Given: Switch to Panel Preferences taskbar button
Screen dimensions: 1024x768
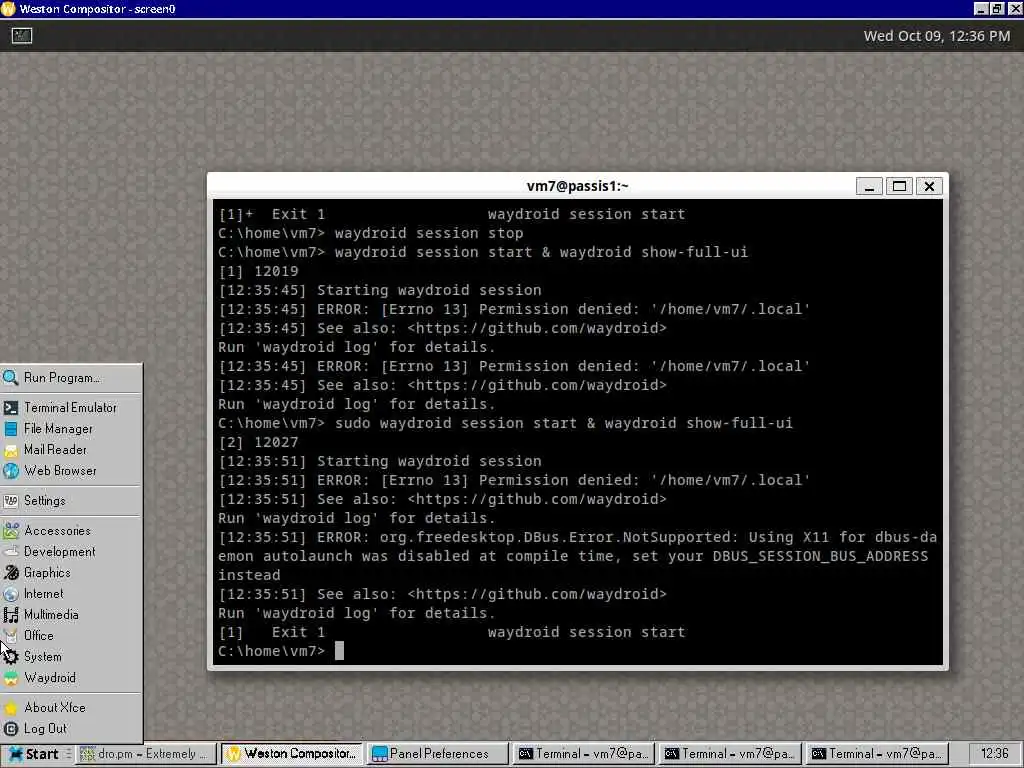Looking at the screenshot, I should (x=438, y=754).
